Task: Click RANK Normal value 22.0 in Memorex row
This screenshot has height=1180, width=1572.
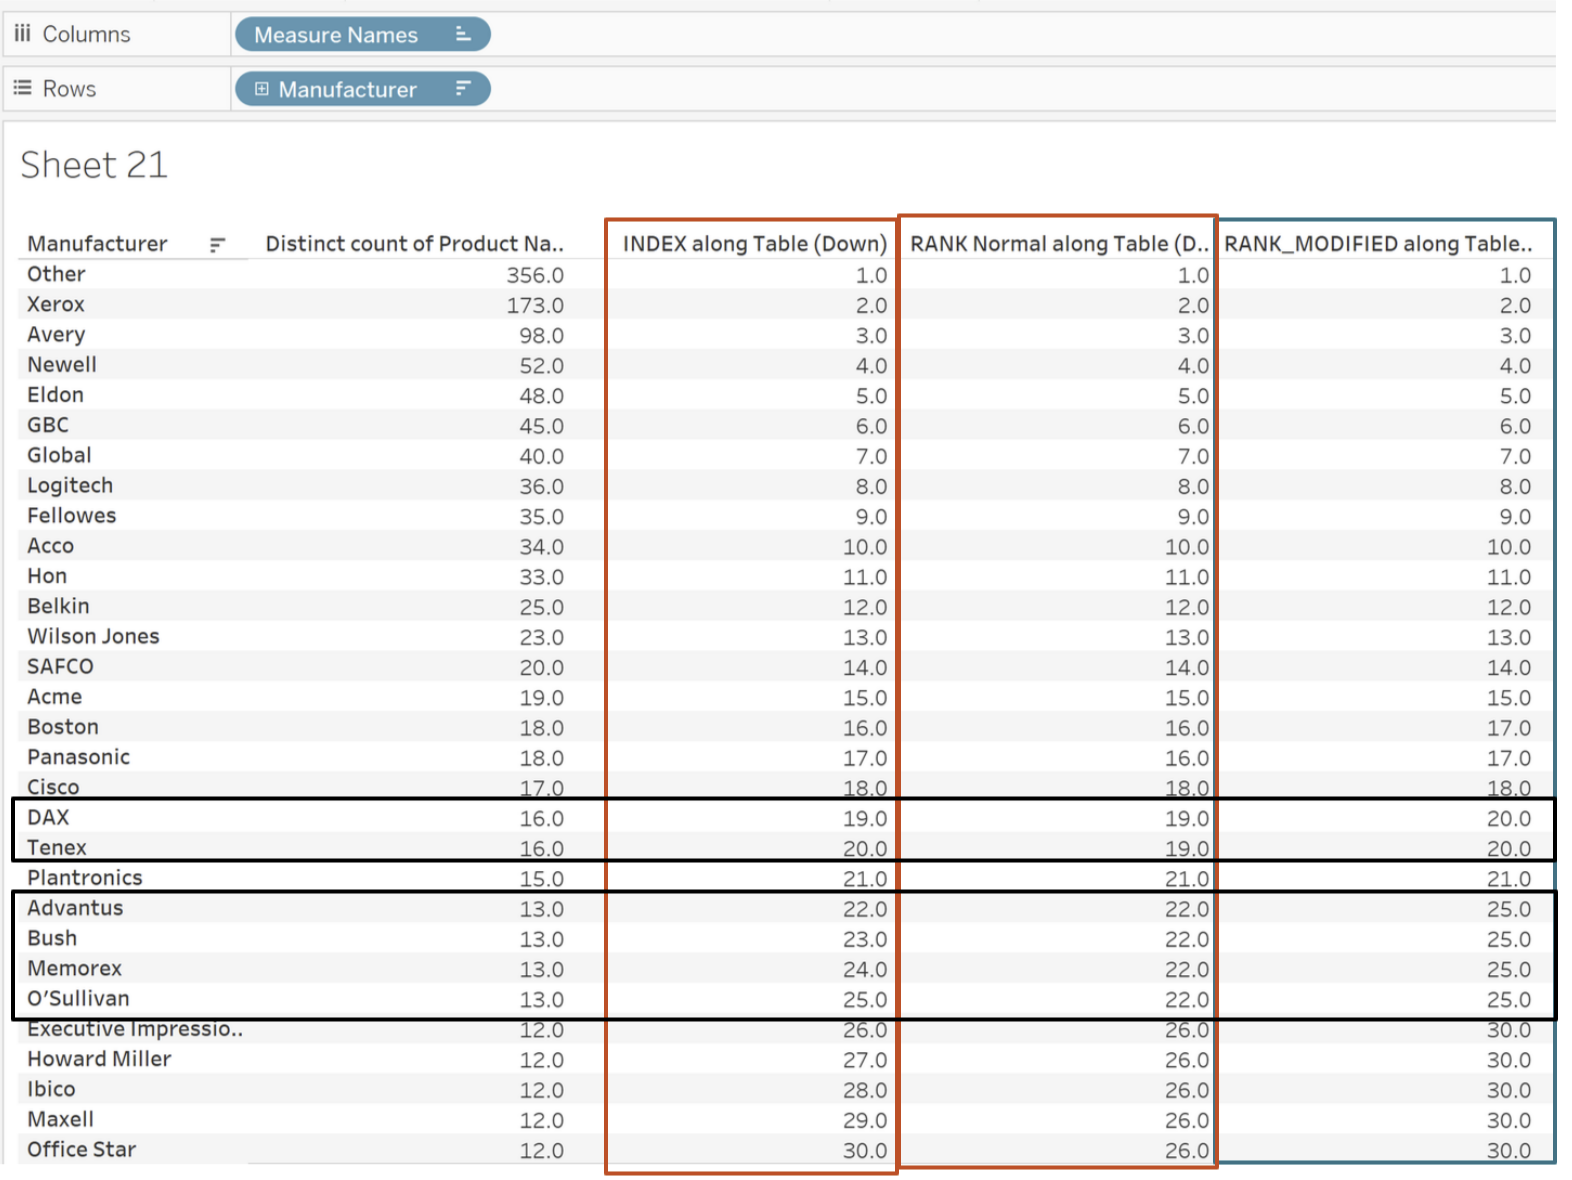Action: [x=1187, y=969]
